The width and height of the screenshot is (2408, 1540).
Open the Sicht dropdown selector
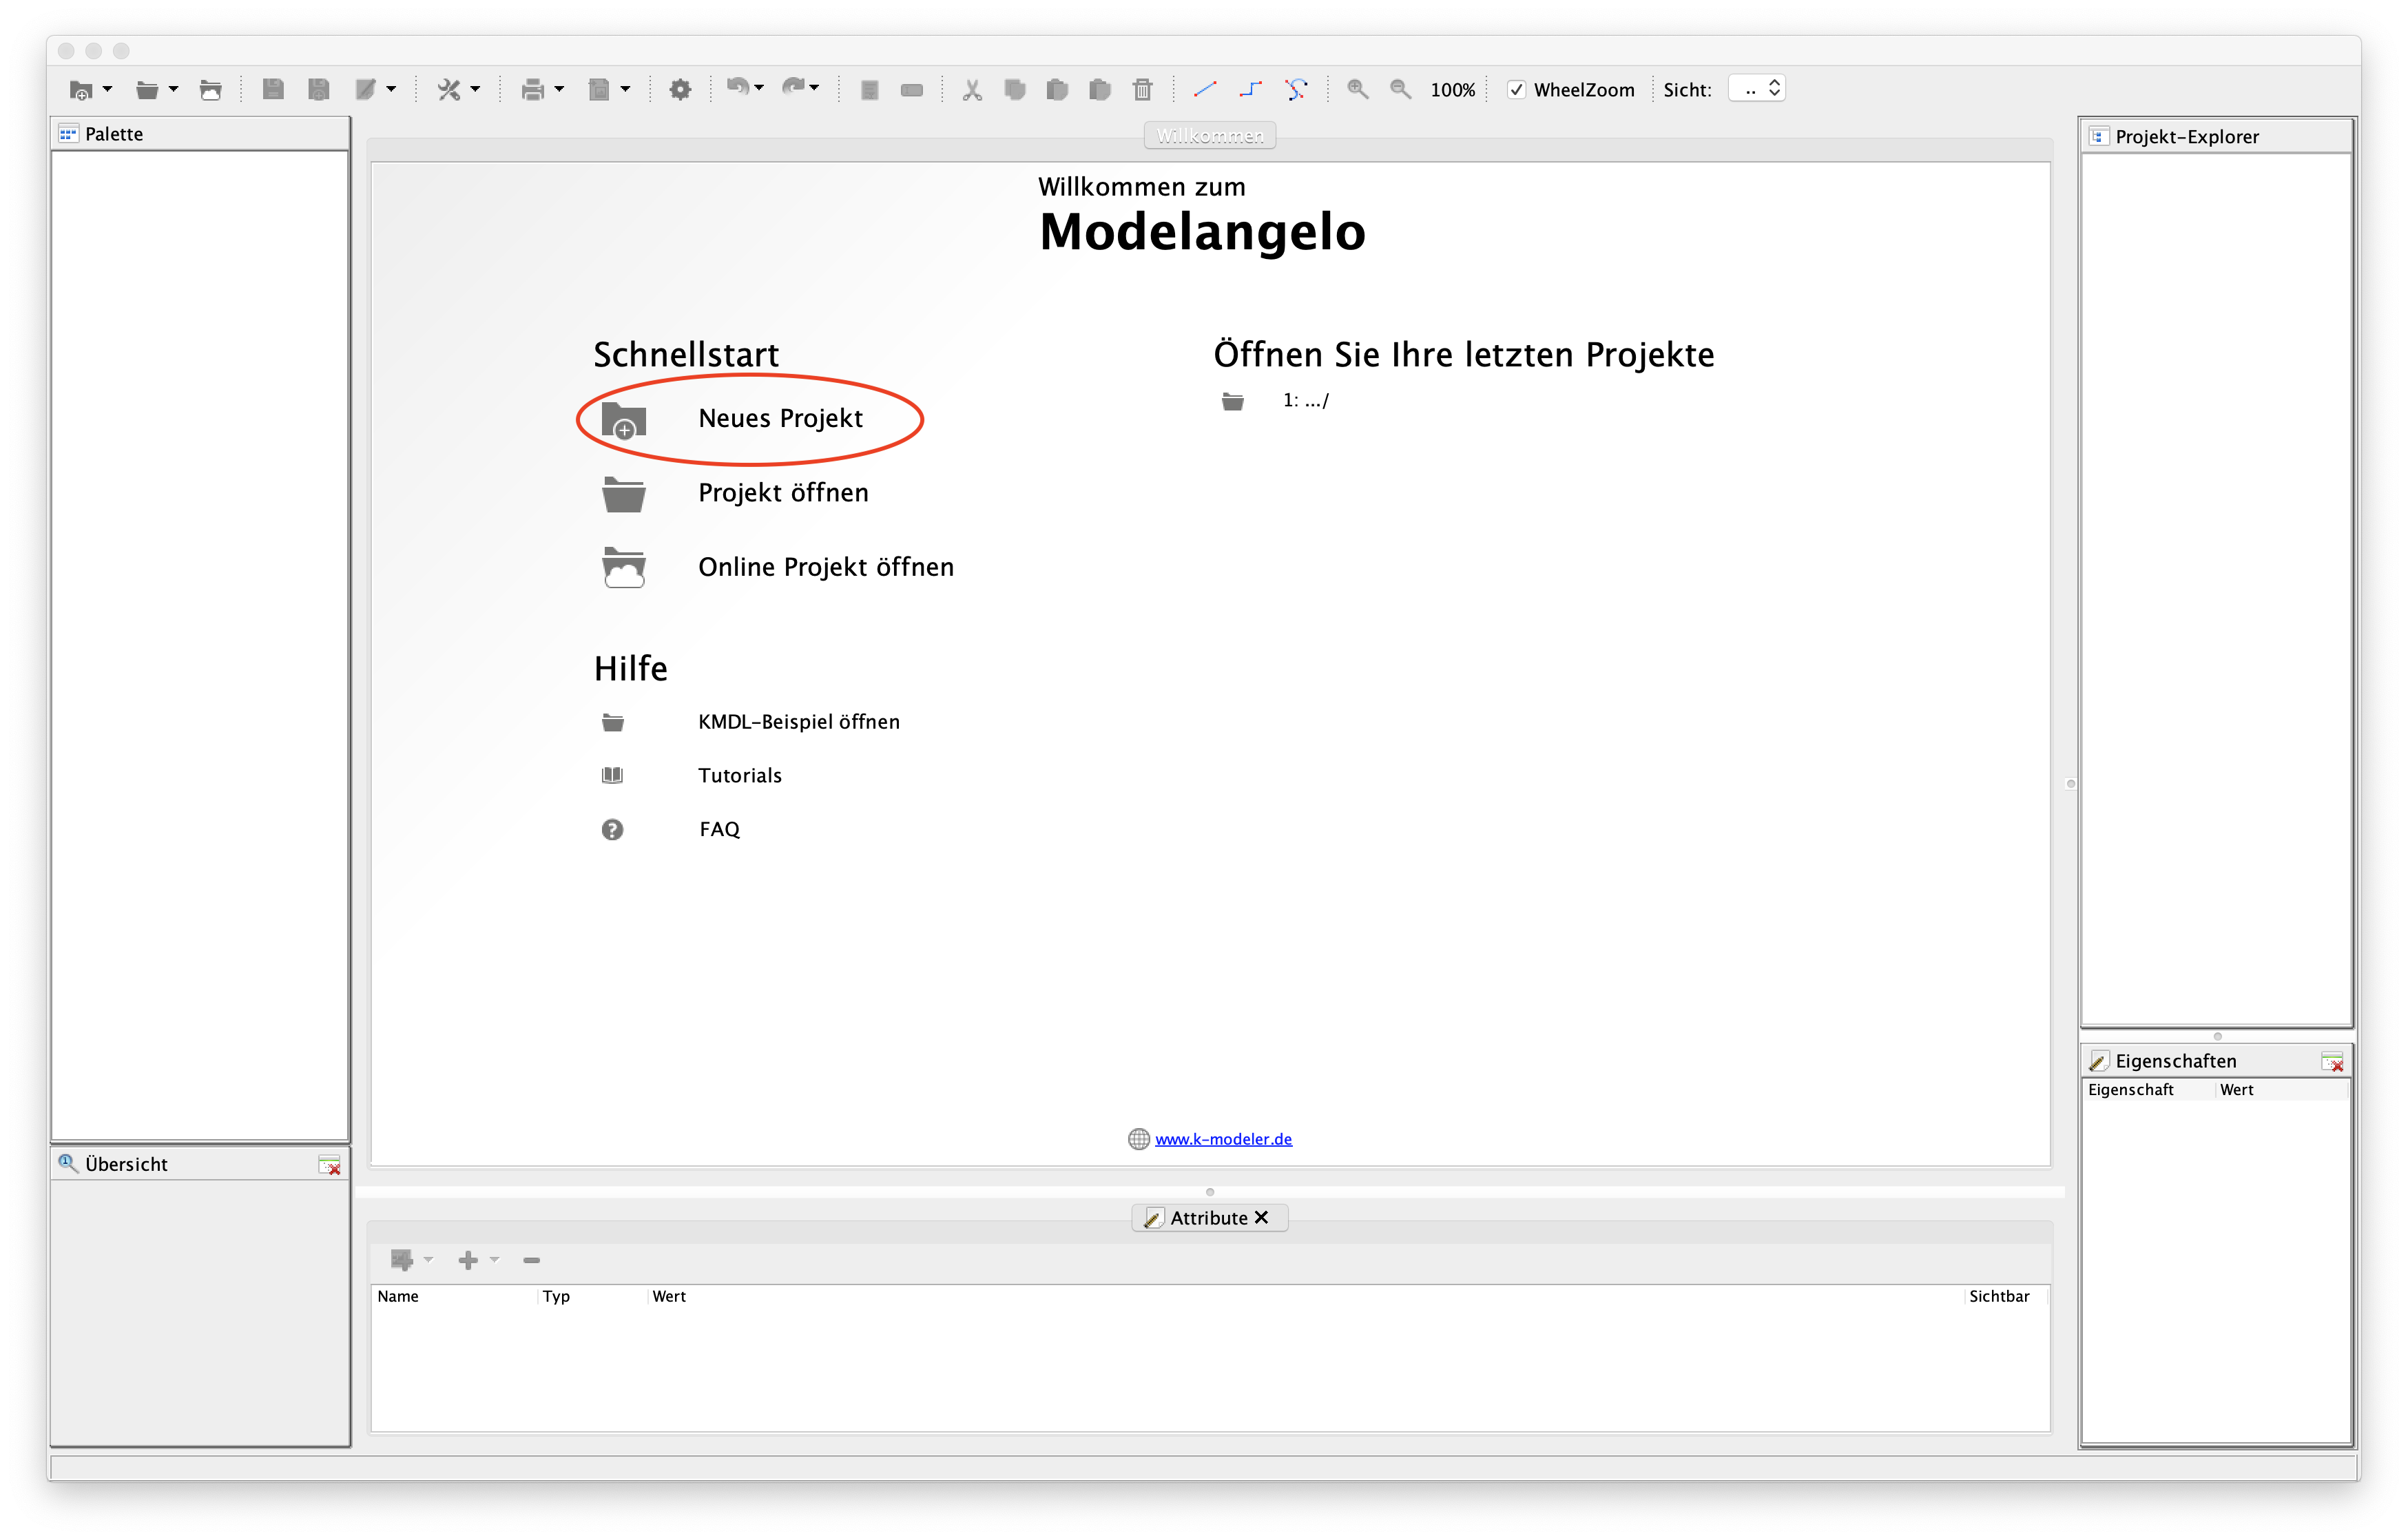coord(1757,89)
